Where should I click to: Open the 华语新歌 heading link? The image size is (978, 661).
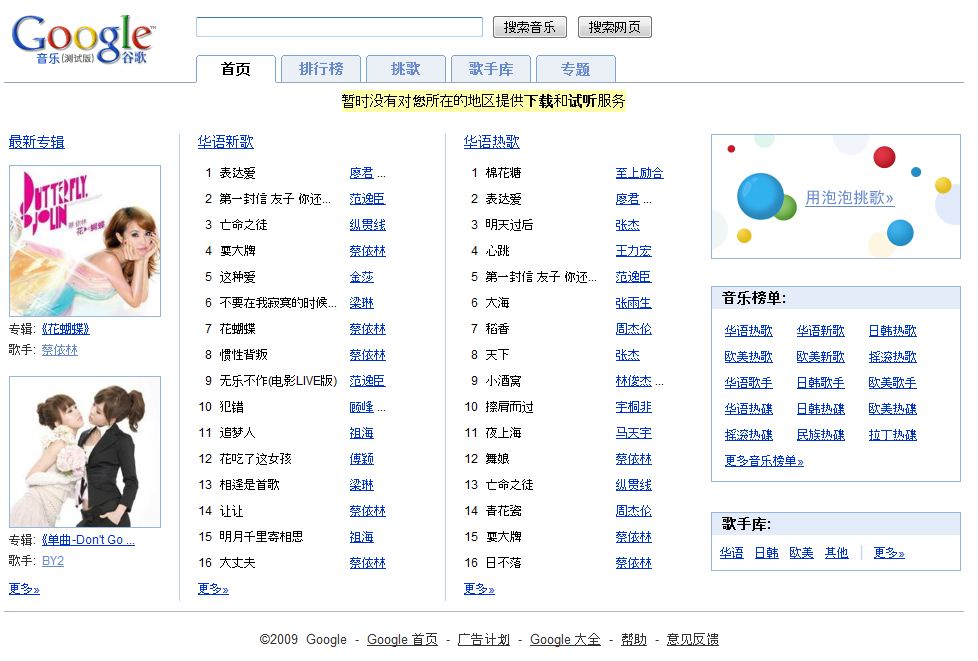[x=226, y=142]
